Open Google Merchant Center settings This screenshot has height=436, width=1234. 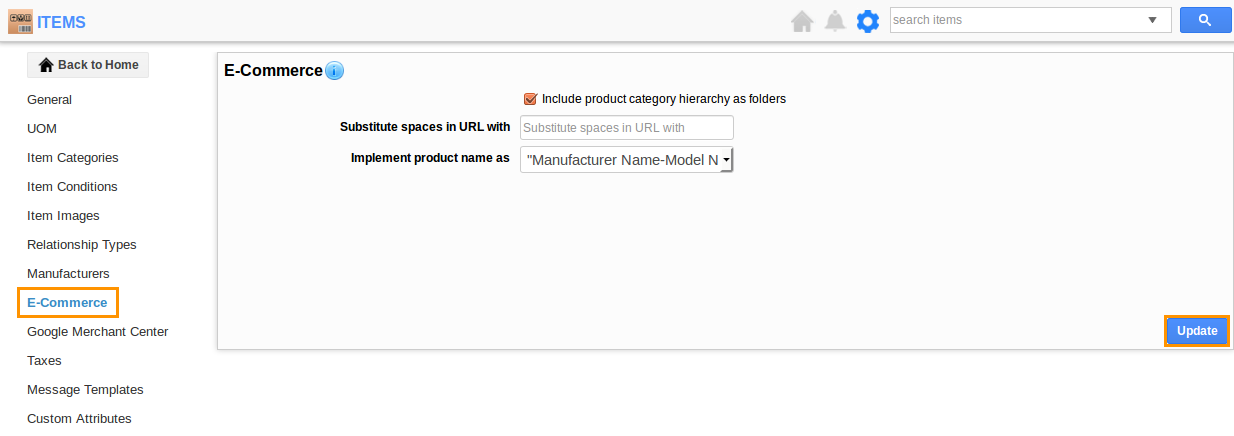coord(98,332)
